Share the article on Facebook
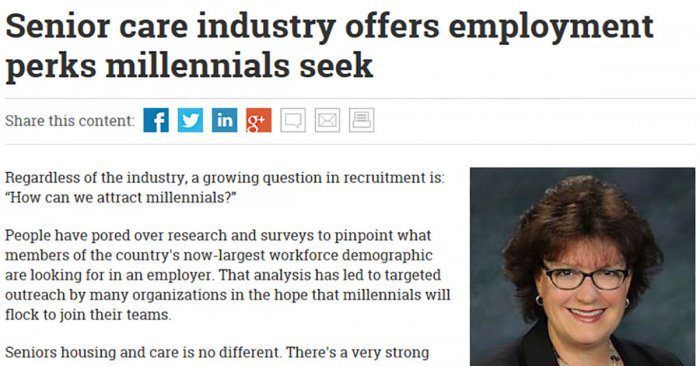This screenshot has height=366, width=700. 156,120
